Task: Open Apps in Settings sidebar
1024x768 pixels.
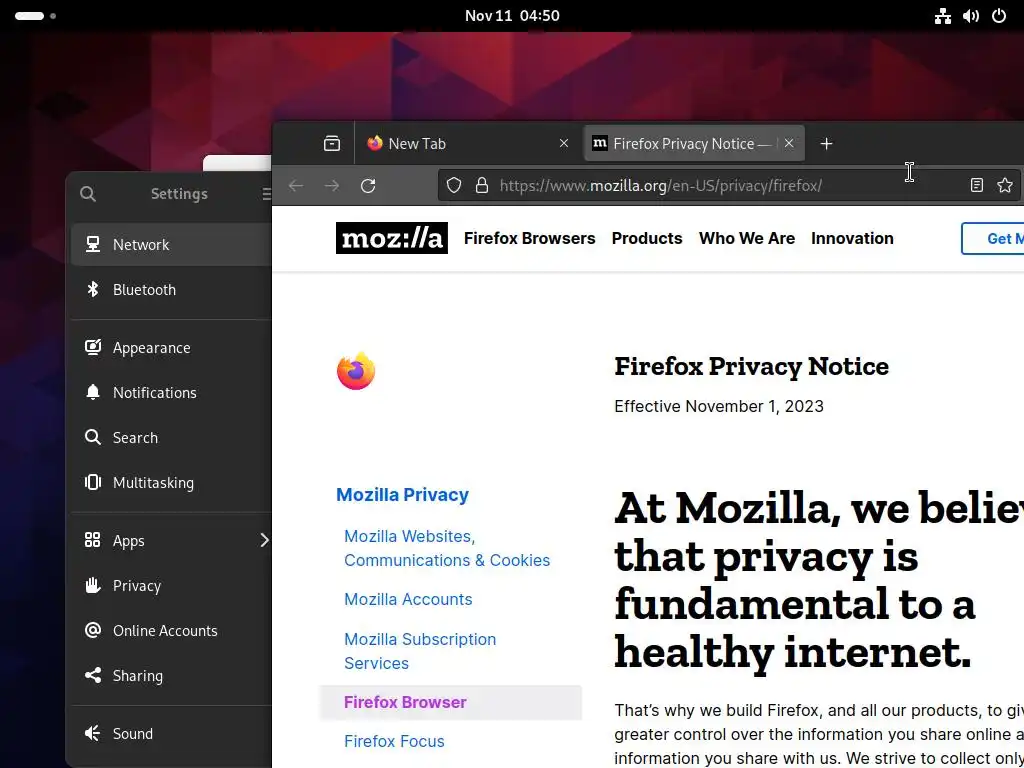Action: (x=171, y=541)
